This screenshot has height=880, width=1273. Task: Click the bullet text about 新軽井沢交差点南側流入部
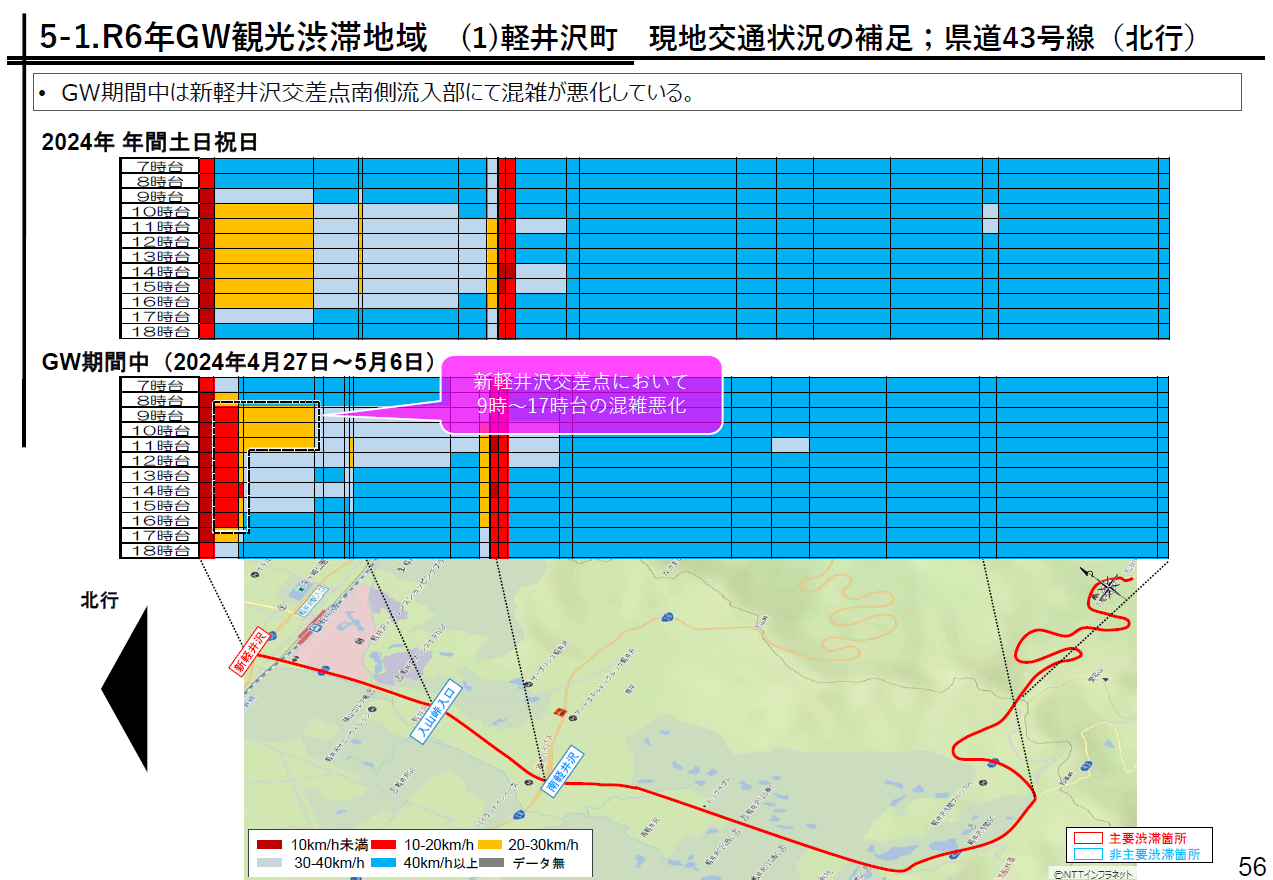[x=378, y=94]
